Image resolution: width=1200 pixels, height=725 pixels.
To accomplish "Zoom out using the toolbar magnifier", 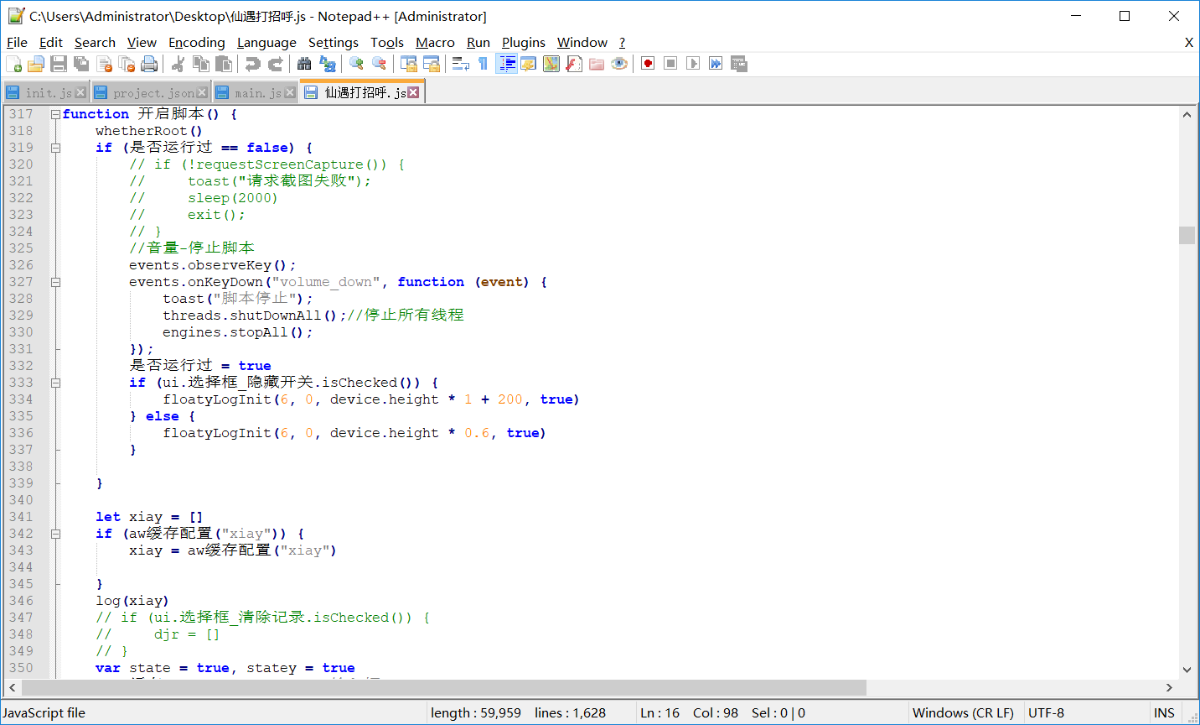I will coord(379,64).
